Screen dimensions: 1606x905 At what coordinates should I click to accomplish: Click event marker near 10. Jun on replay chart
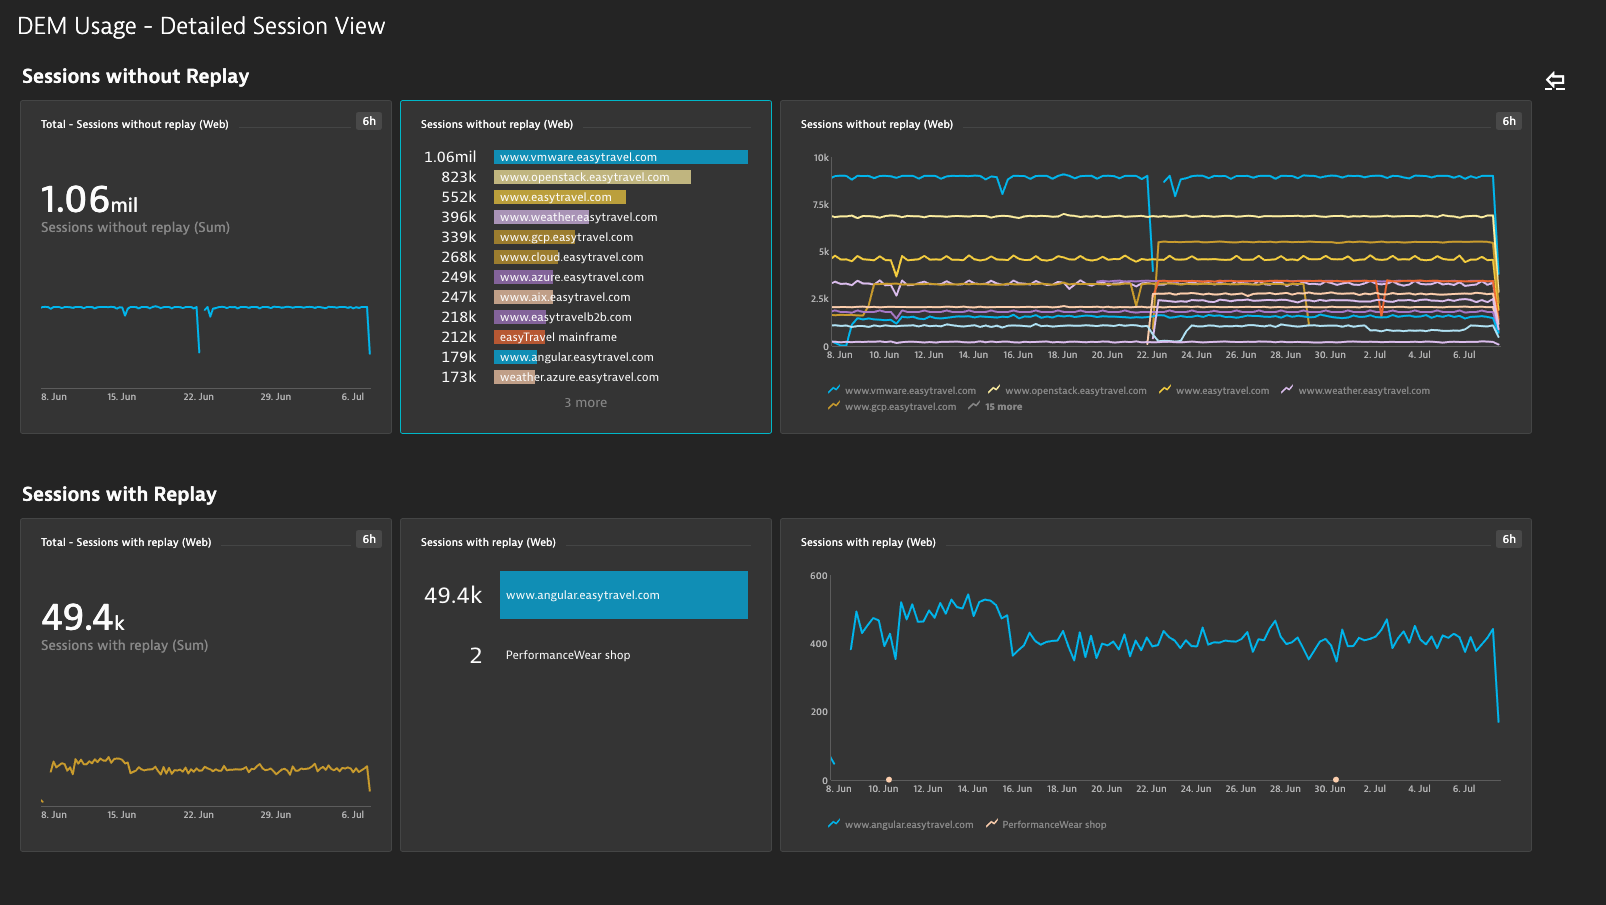pyautogui.click(x=889, y=779)
